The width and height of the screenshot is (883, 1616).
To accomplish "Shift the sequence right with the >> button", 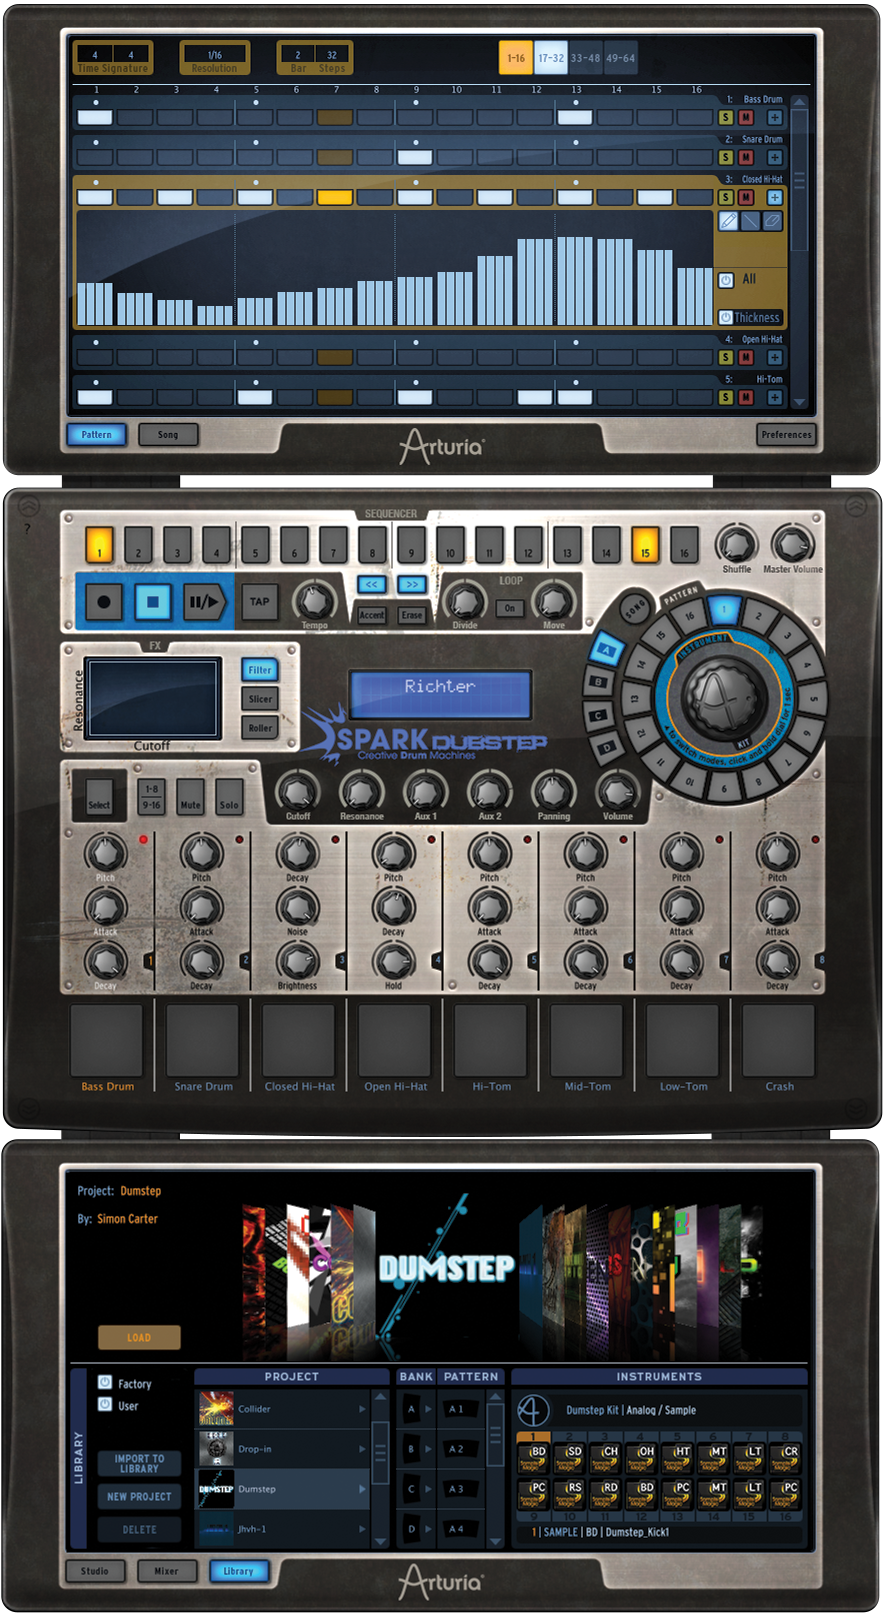I will (x=412, y=584).
